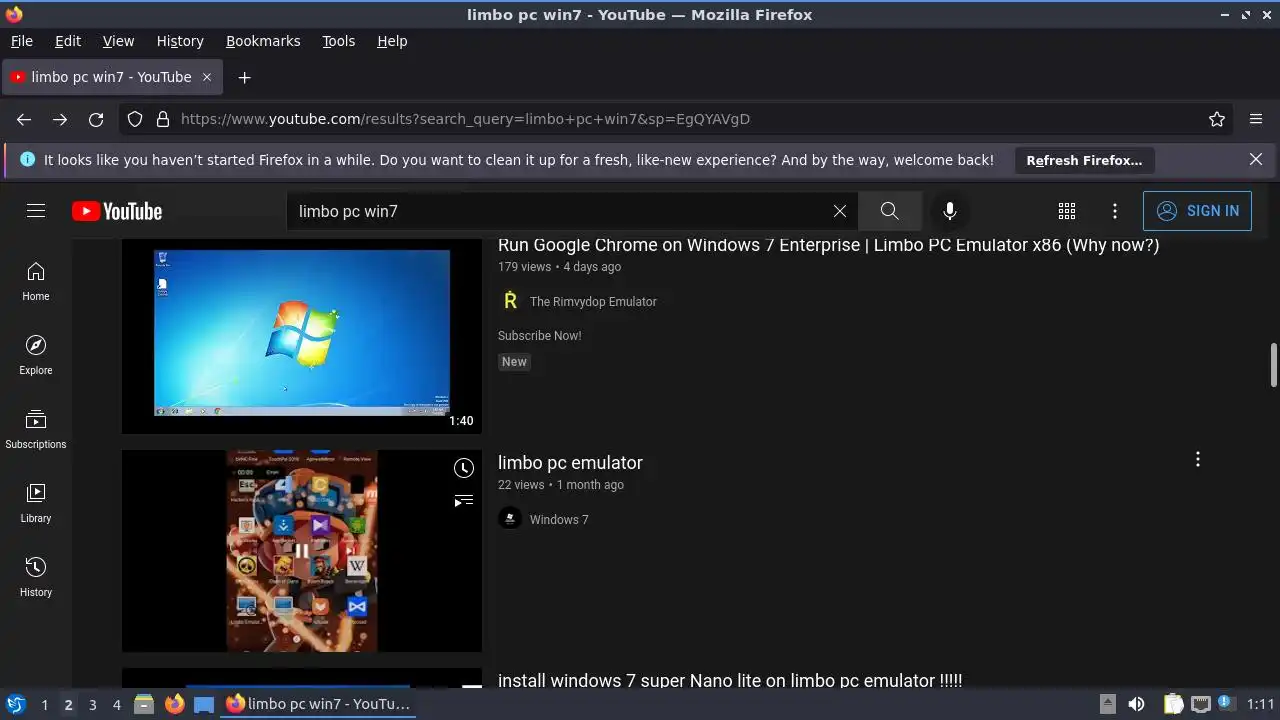The width and height of the screenshot is (1280, 720).
Task: Open Library in the sidebar
Action: coord(36,503)
